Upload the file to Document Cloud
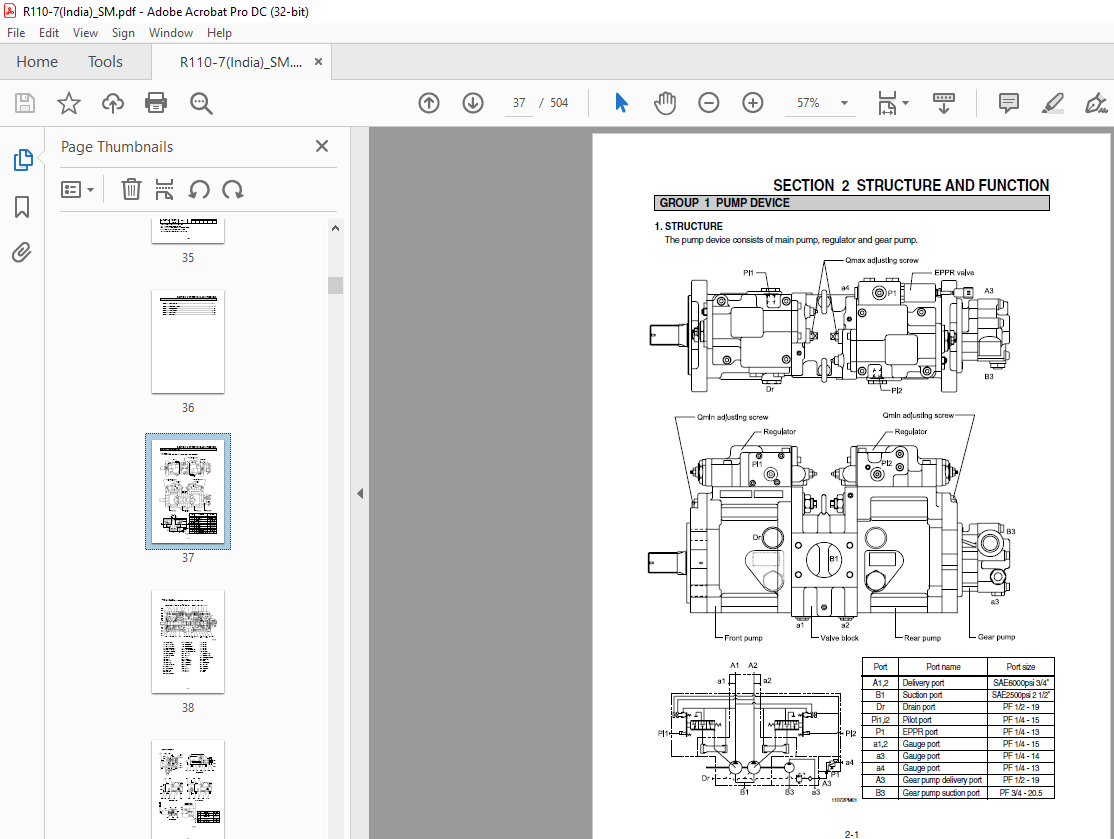The image size is (1114, 839). click(112, 103)
